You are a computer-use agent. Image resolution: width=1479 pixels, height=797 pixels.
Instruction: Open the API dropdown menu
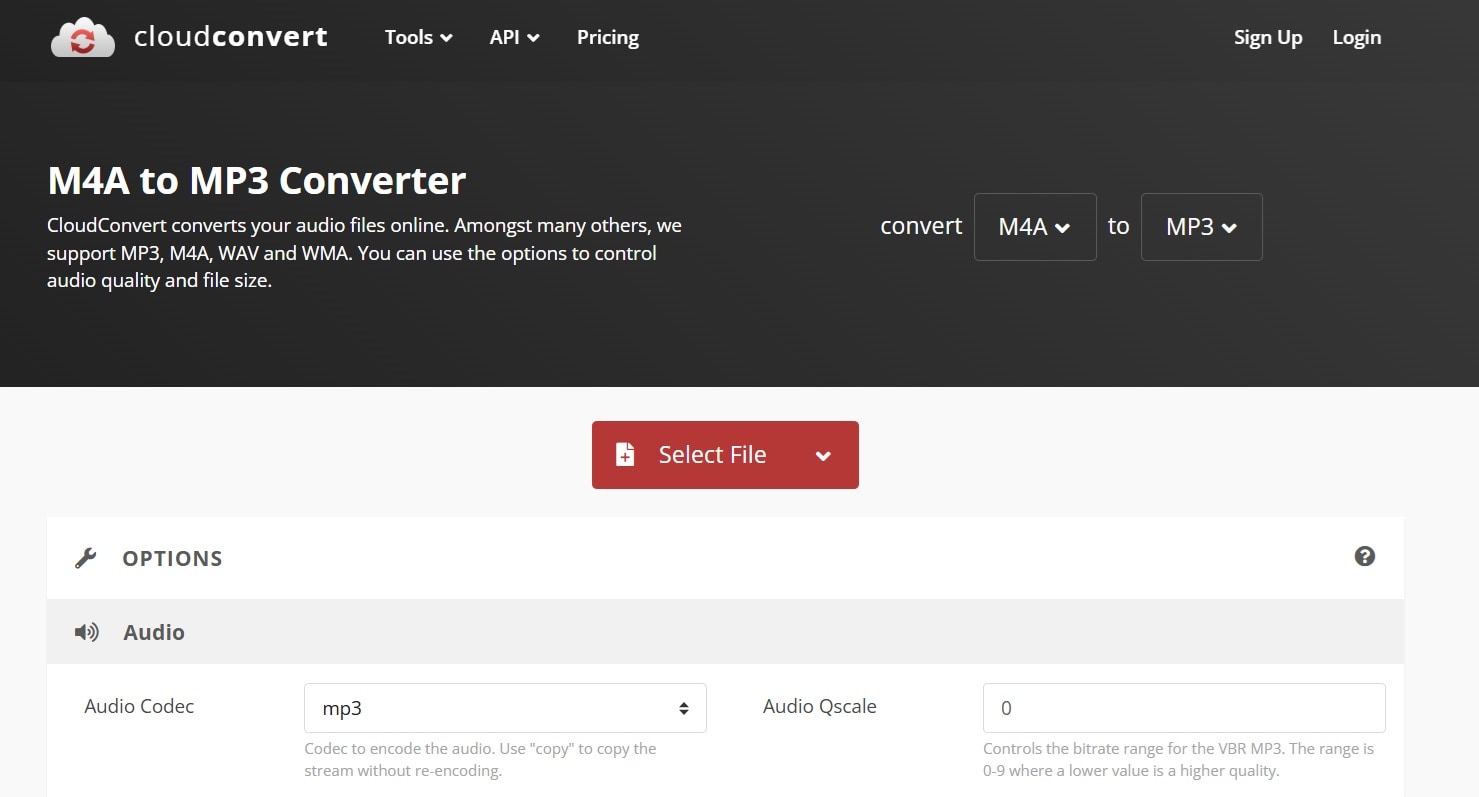[515, 37]
